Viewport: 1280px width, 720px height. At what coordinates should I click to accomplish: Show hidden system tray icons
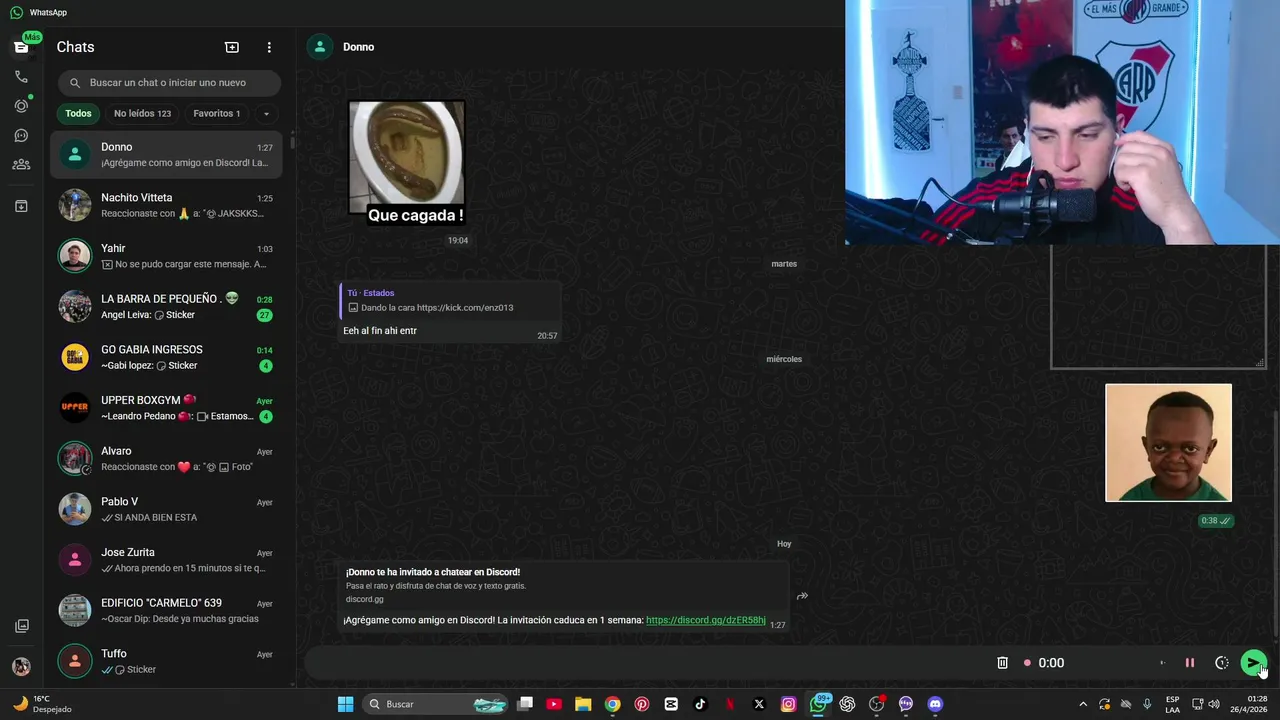(x=1082, y=704)
